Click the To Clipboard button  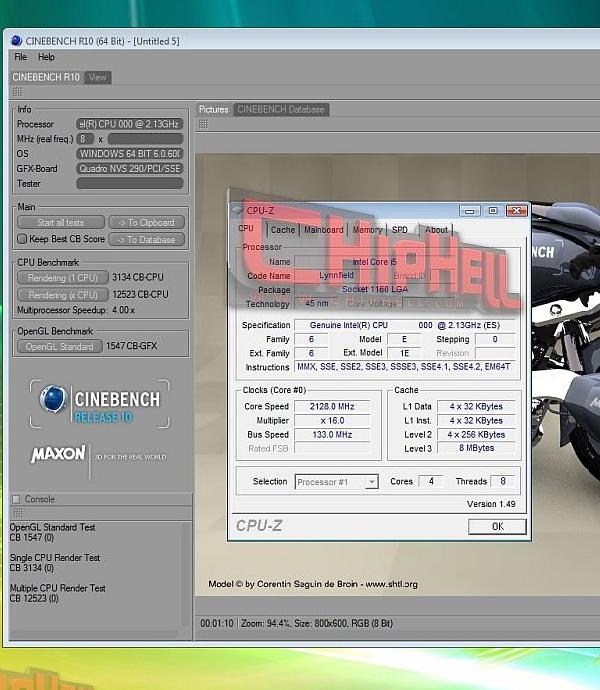click(147, 222)
